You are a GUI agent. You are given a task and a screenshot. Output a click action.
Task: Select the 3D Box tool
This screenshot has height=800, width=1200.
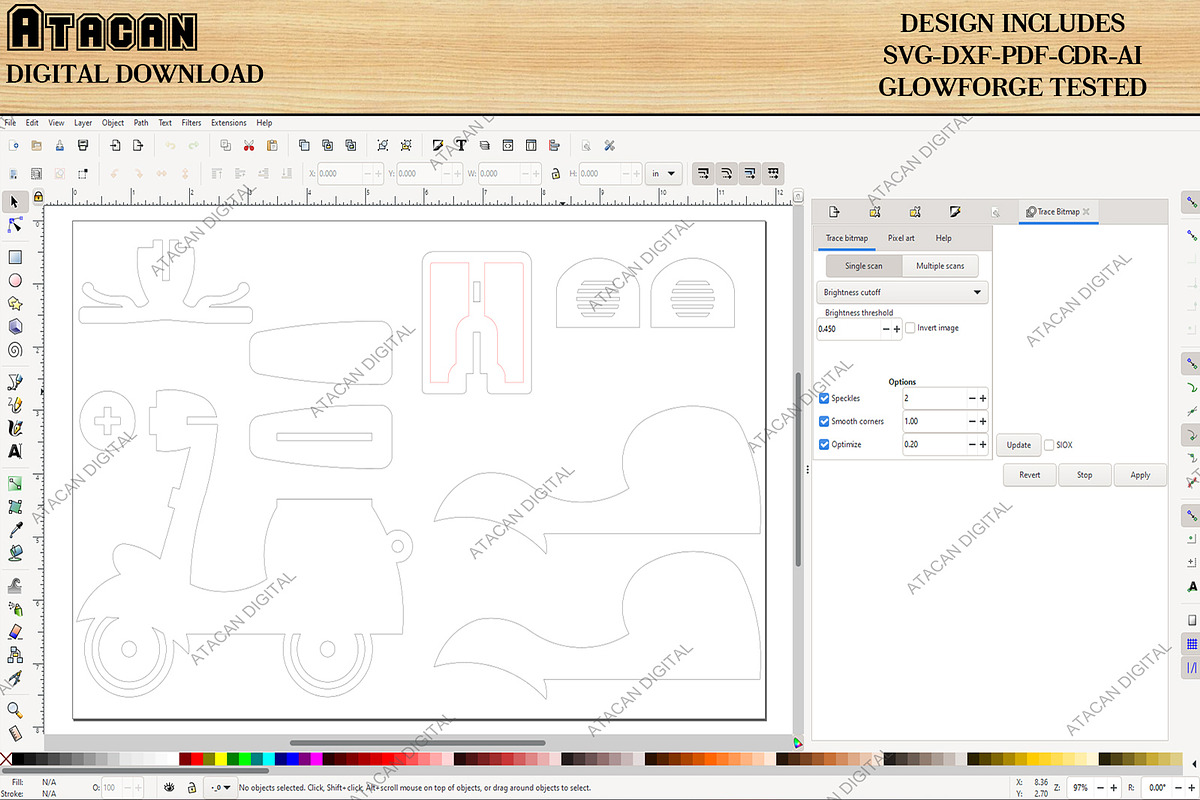15,326
